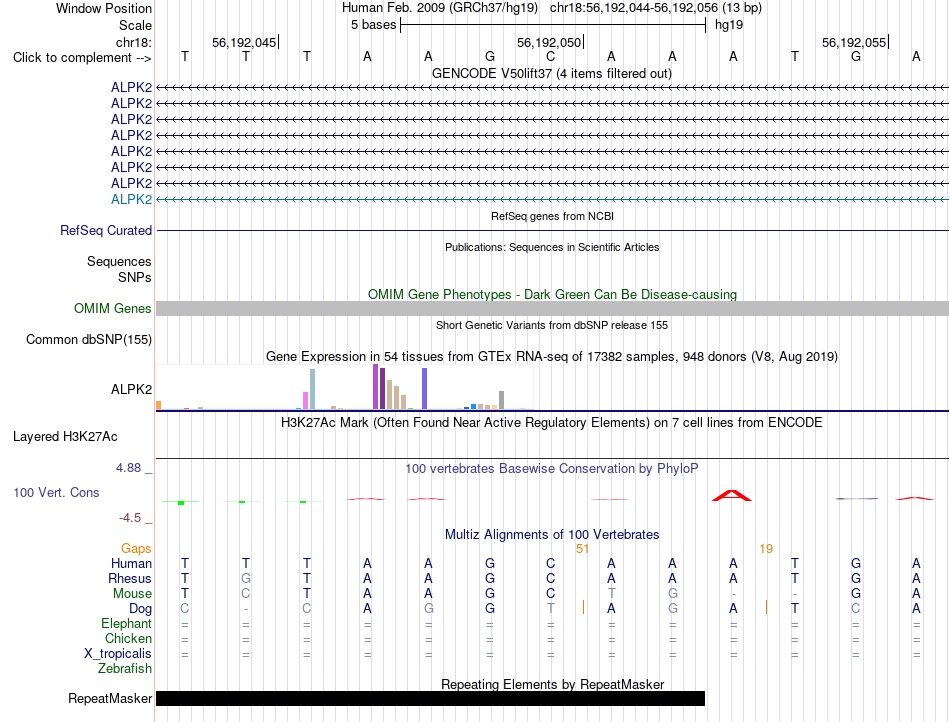Click the Scale label
The image size is (950, 722).
(135, 25)
